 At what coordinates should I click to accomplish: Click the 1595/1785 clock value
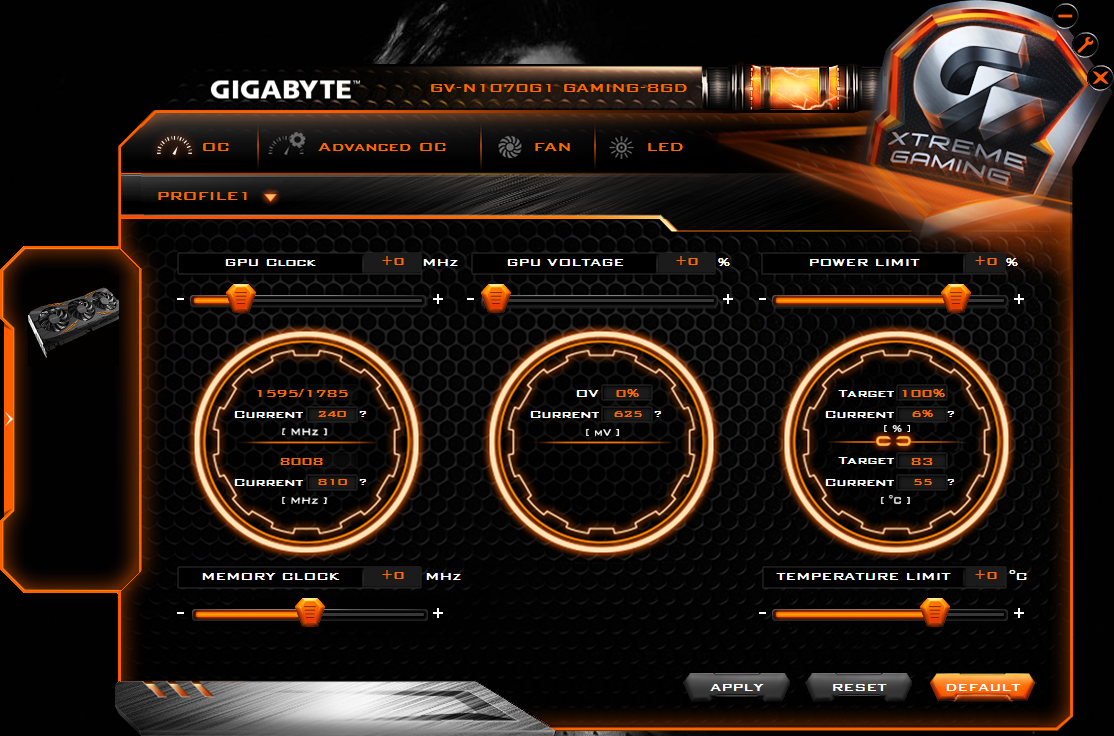pyautogui.click(x=303, y=393)
